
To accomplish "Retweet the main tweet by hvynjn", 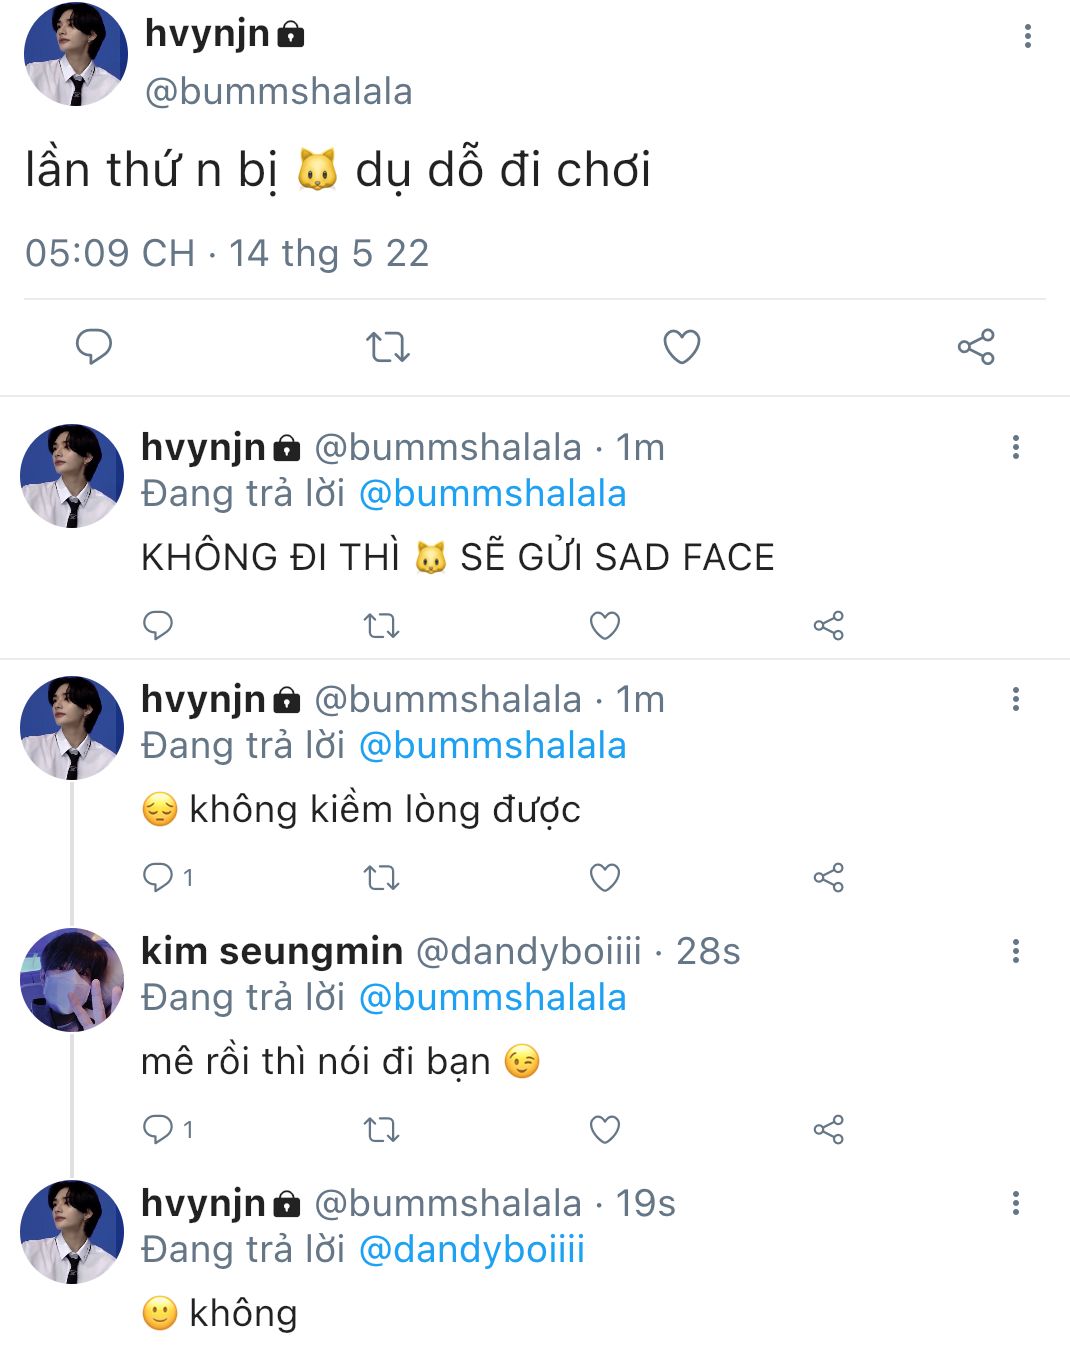I will click(387, 347).
